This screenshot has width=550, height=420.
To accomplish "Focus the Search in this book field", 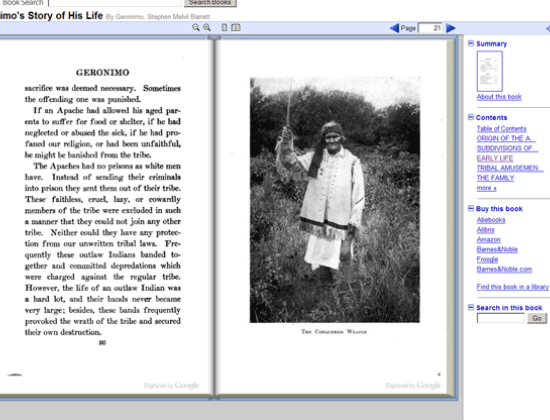I will (501, 318).
